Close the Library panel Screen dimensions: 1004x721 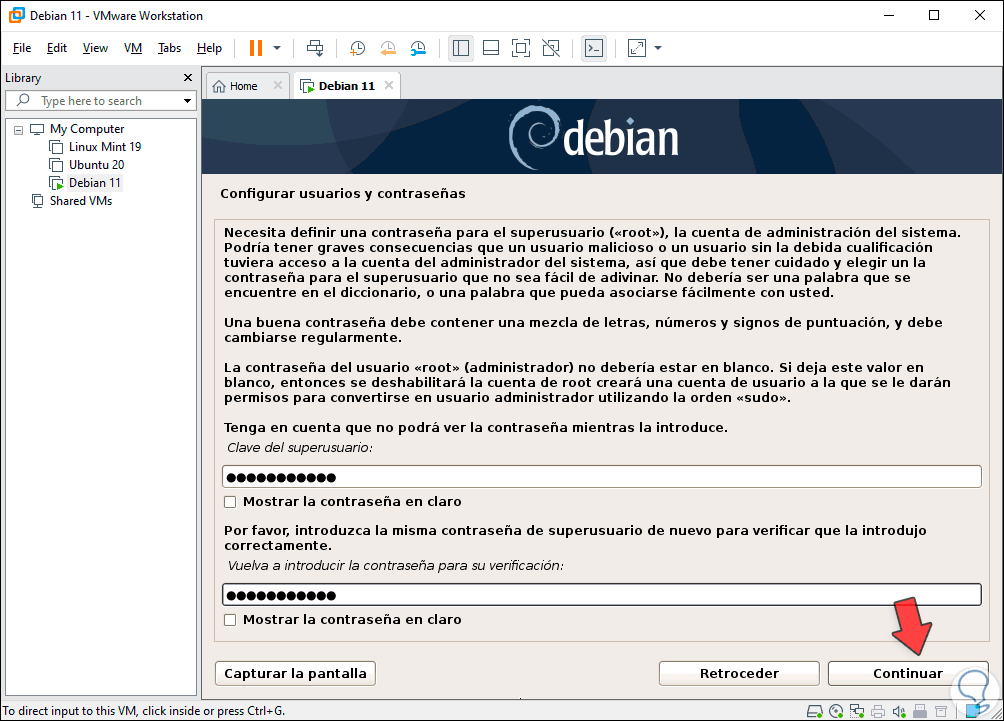188,77
